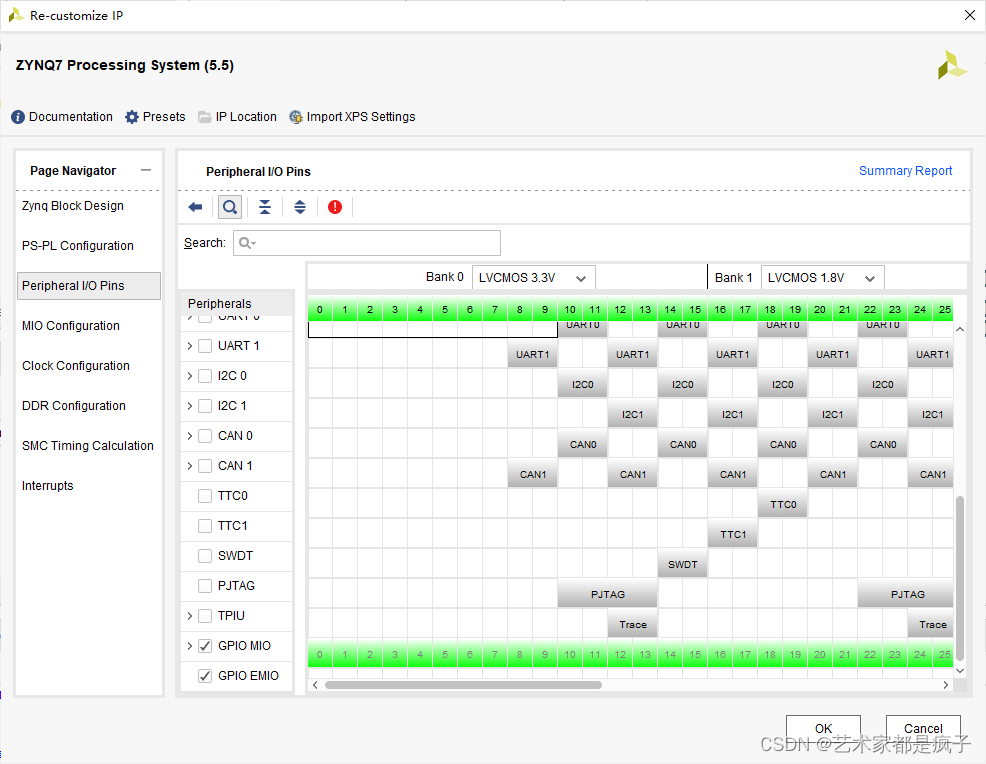Click the Cancel button
986x764 pixels.
click(x=923, y=728)
